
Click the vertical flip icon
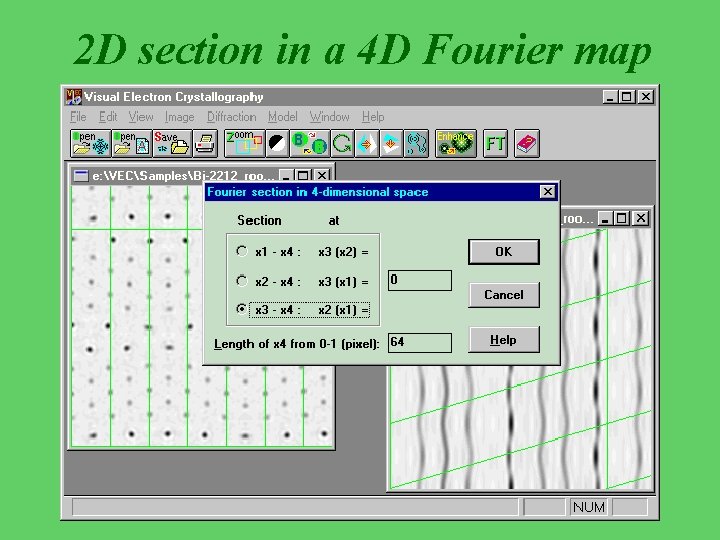click(x=391, y=143)
